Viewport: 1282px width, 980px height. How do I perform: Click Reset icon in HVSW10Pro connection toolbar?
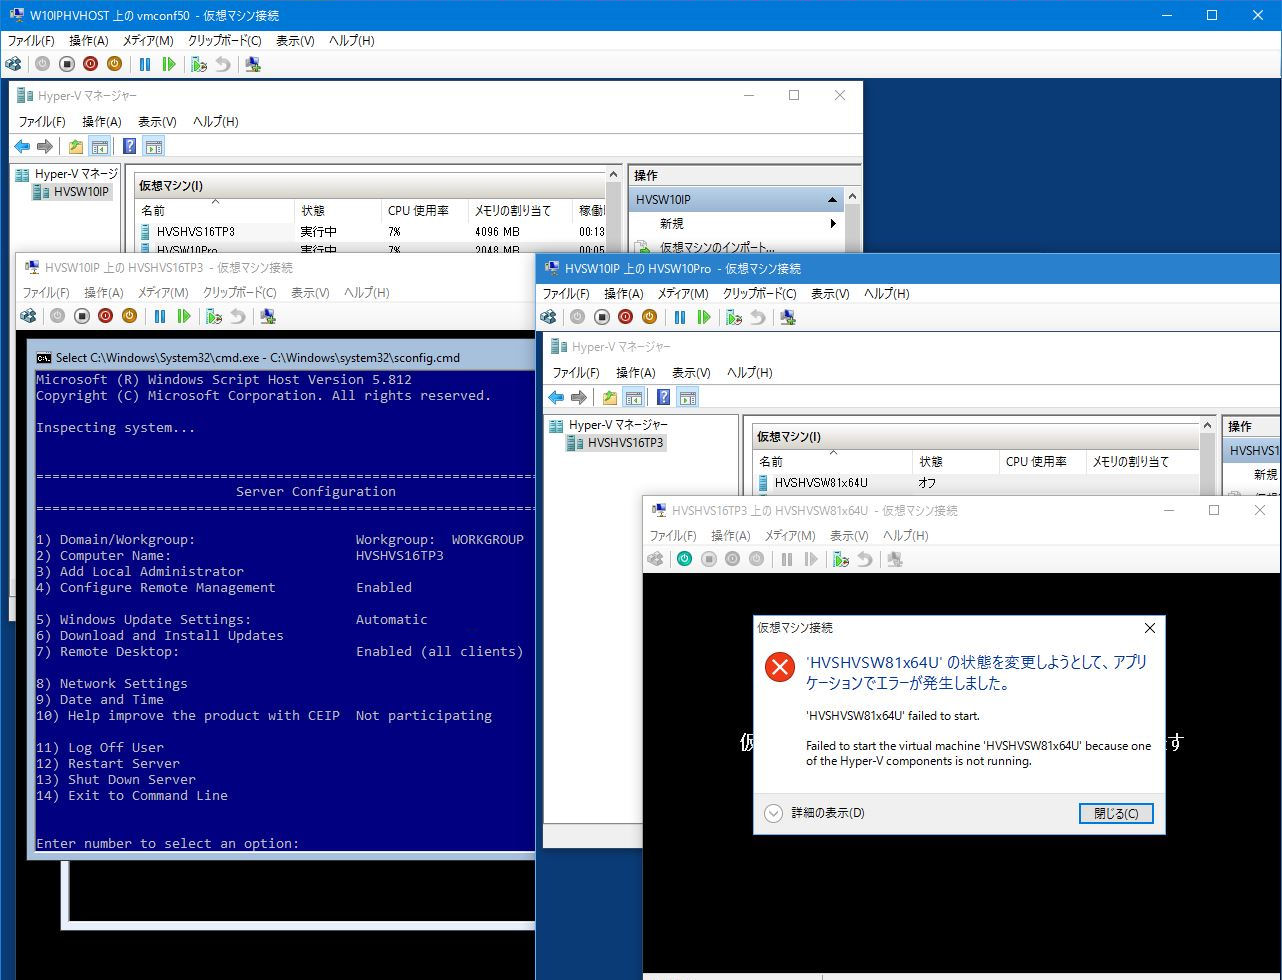point(704,317)
